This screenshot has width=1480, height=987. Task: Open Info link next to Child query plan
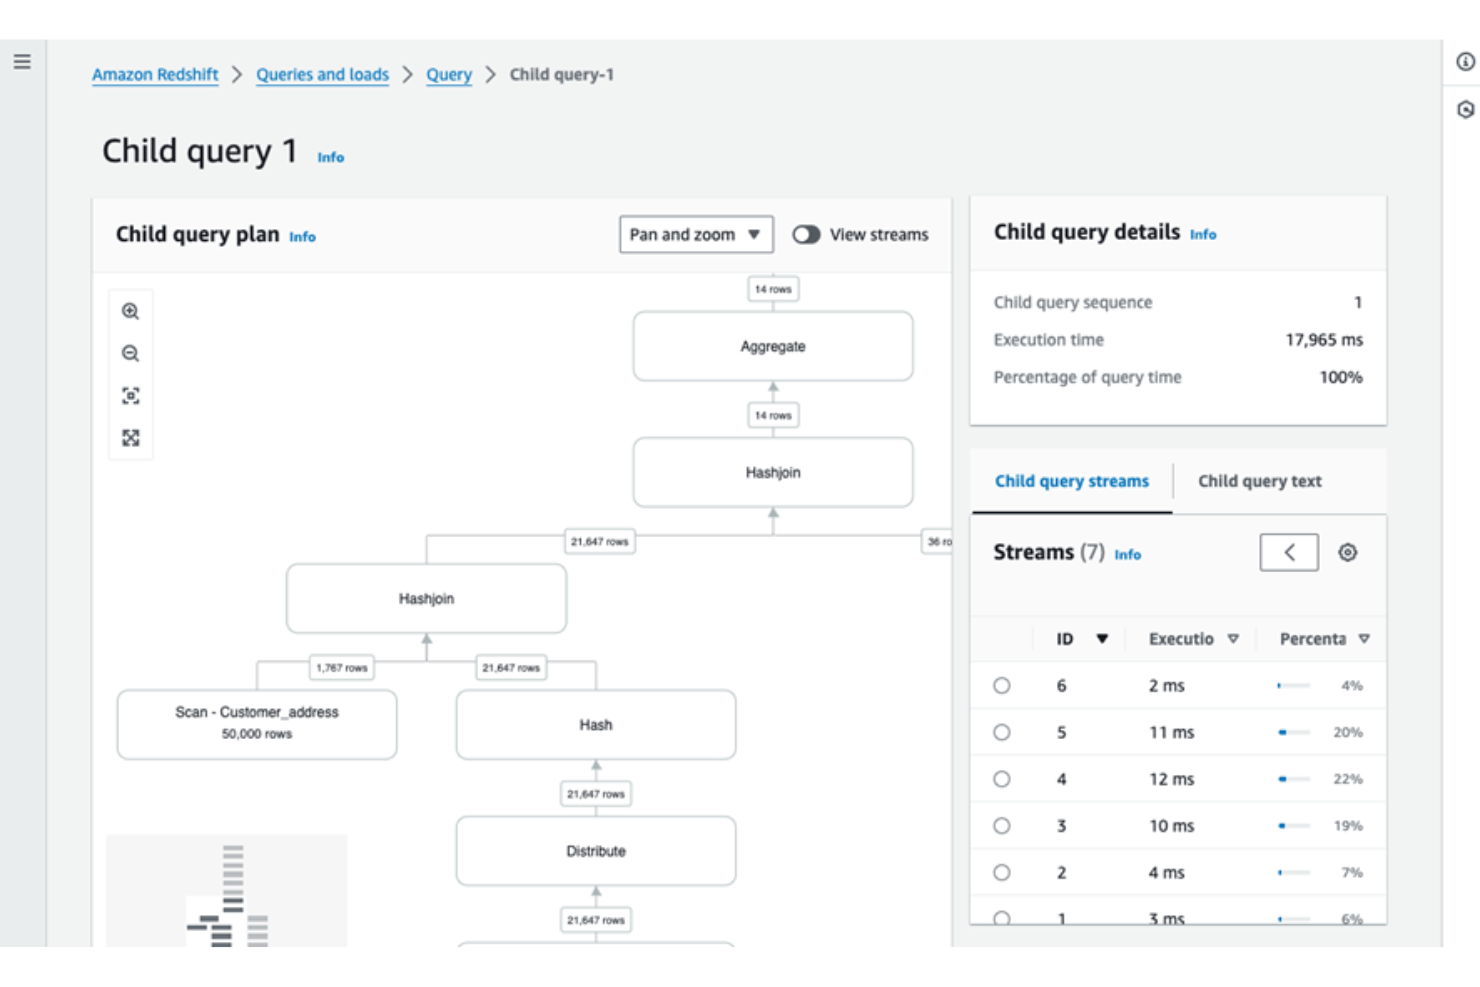pyautogui.click(x=303, y=237)
